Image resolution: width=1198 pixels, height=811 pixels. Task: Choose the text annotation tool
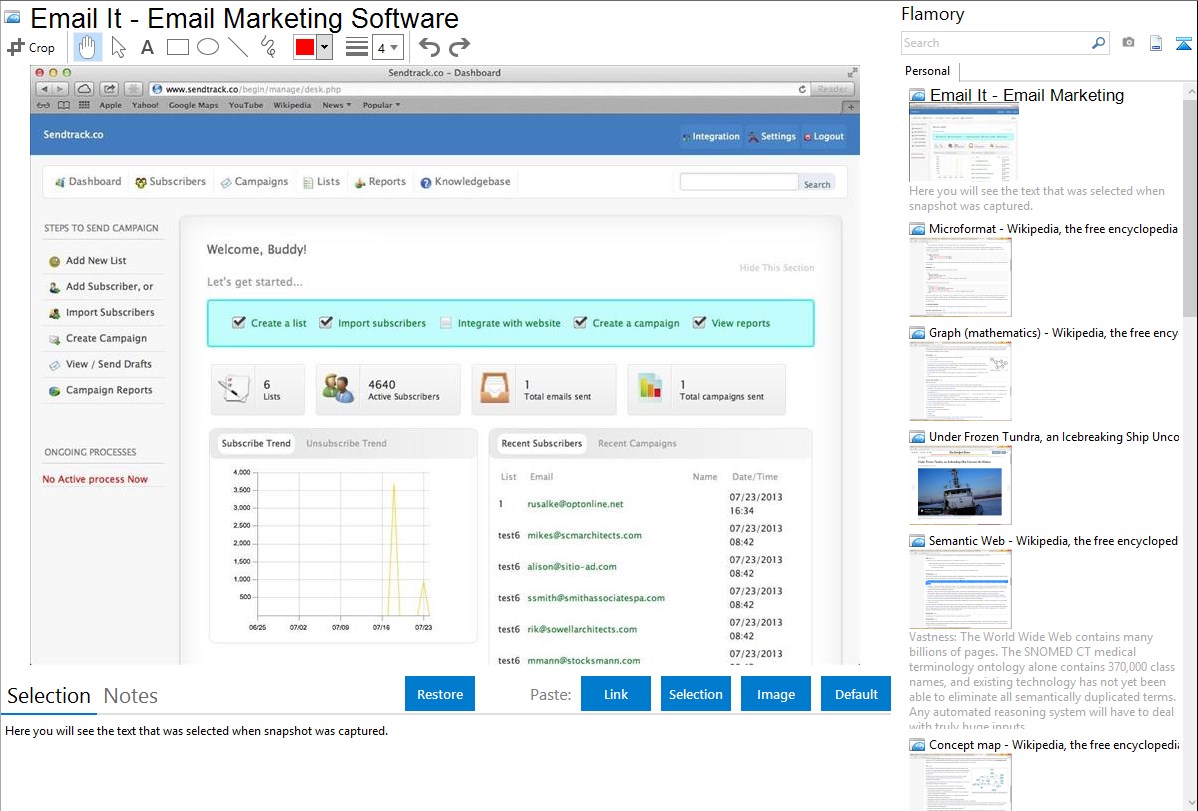[147, 47]
